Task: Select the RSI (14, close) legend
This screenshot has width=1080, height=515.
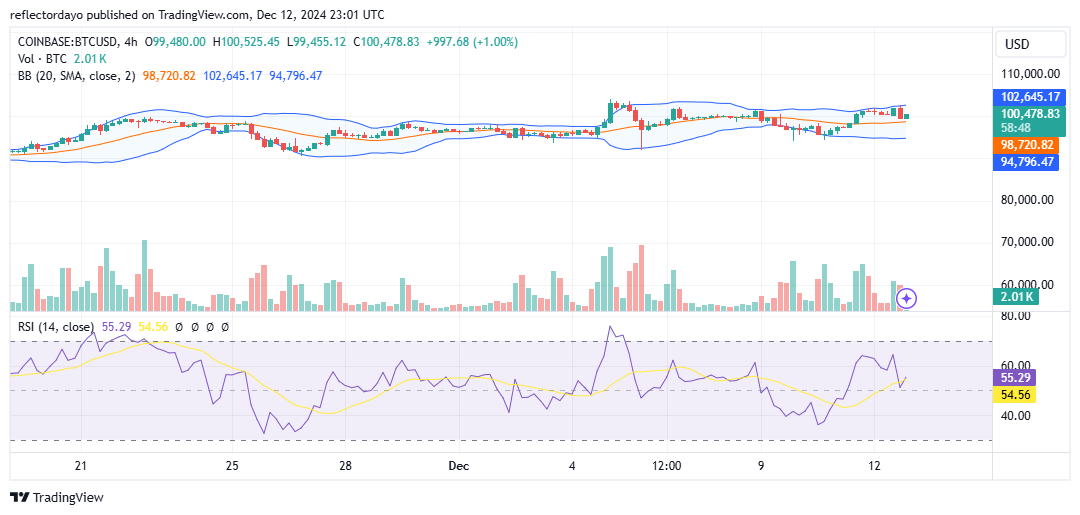Action: (x=56, y=327)
